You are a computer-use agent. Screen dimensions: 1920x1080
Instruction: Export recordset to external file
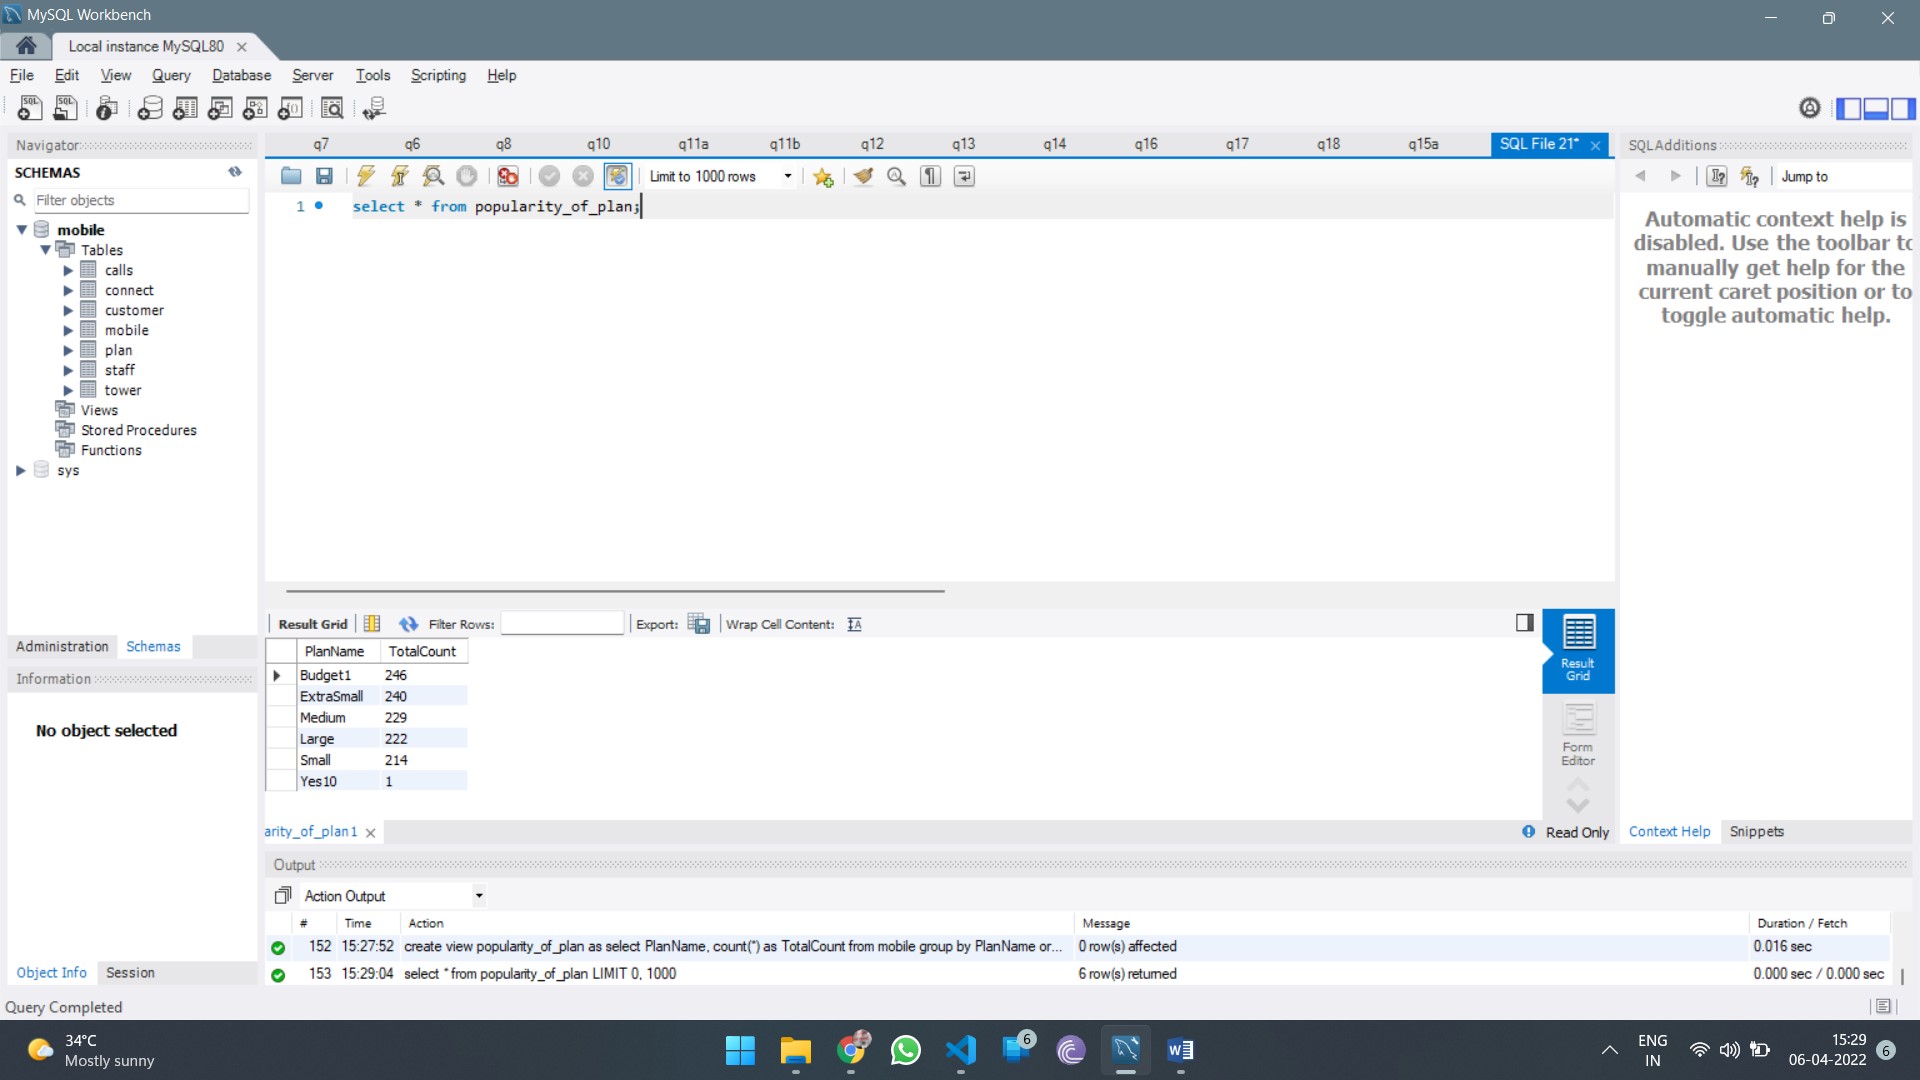699,624
